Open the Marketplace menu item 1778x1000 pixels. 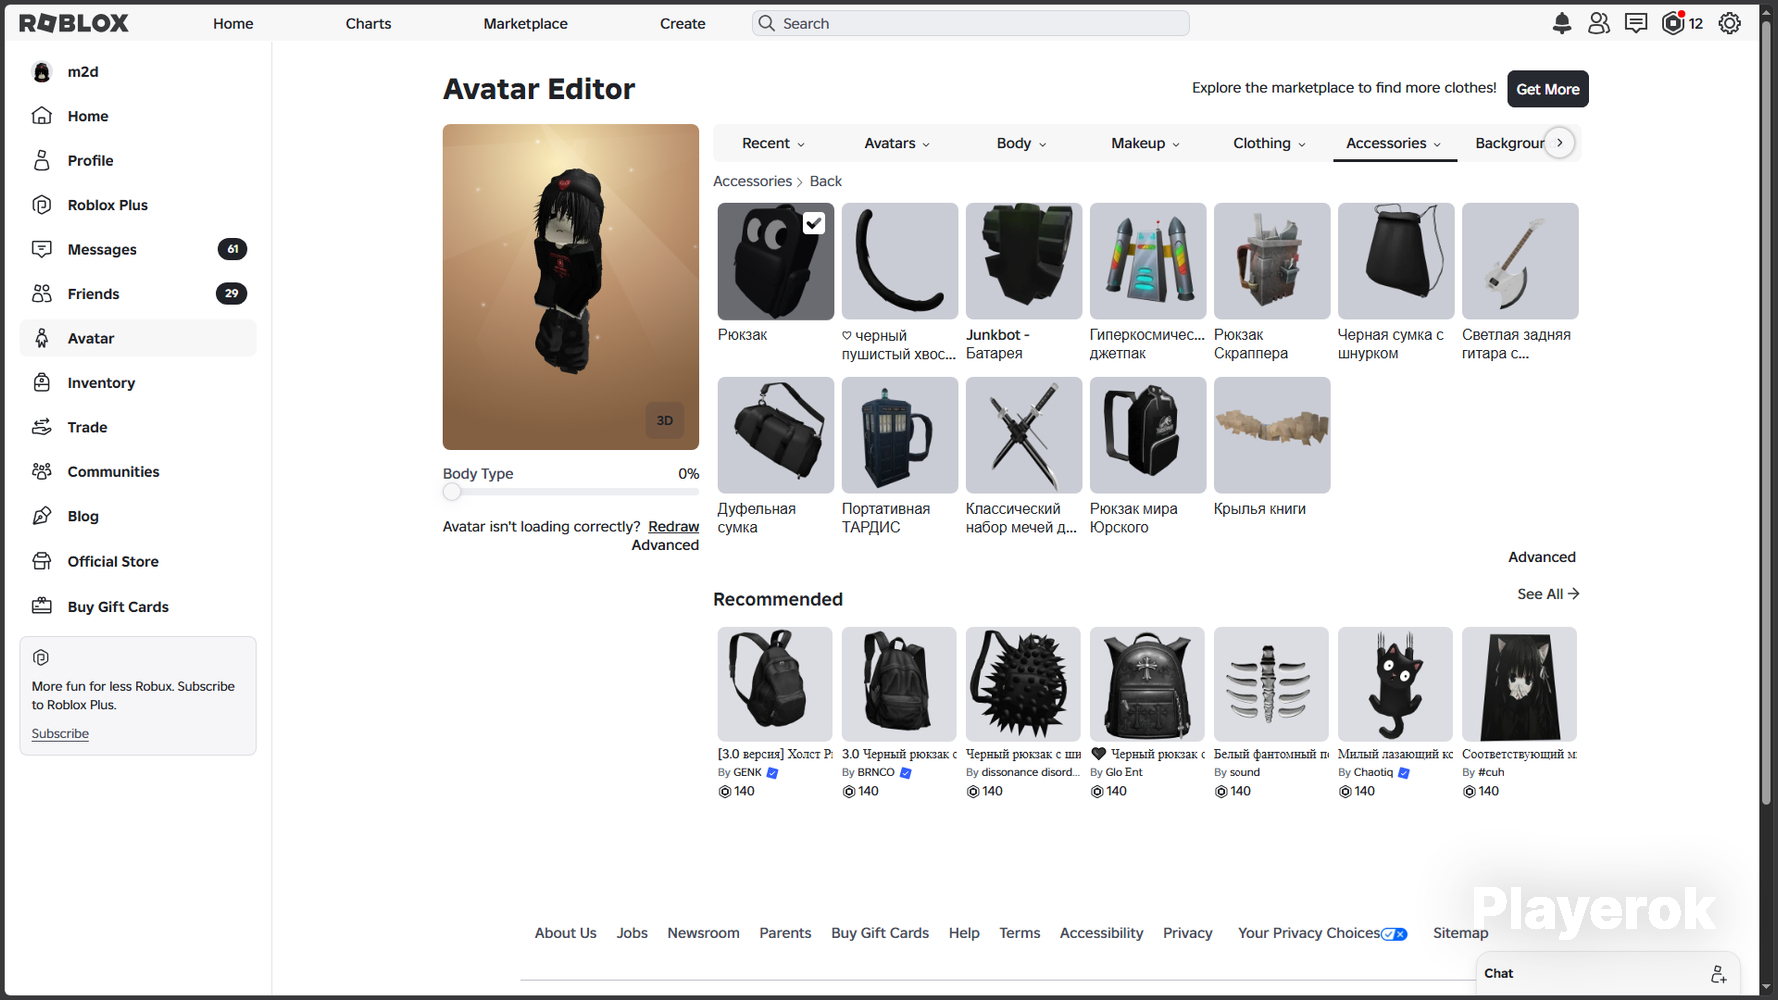coord(525,24)
